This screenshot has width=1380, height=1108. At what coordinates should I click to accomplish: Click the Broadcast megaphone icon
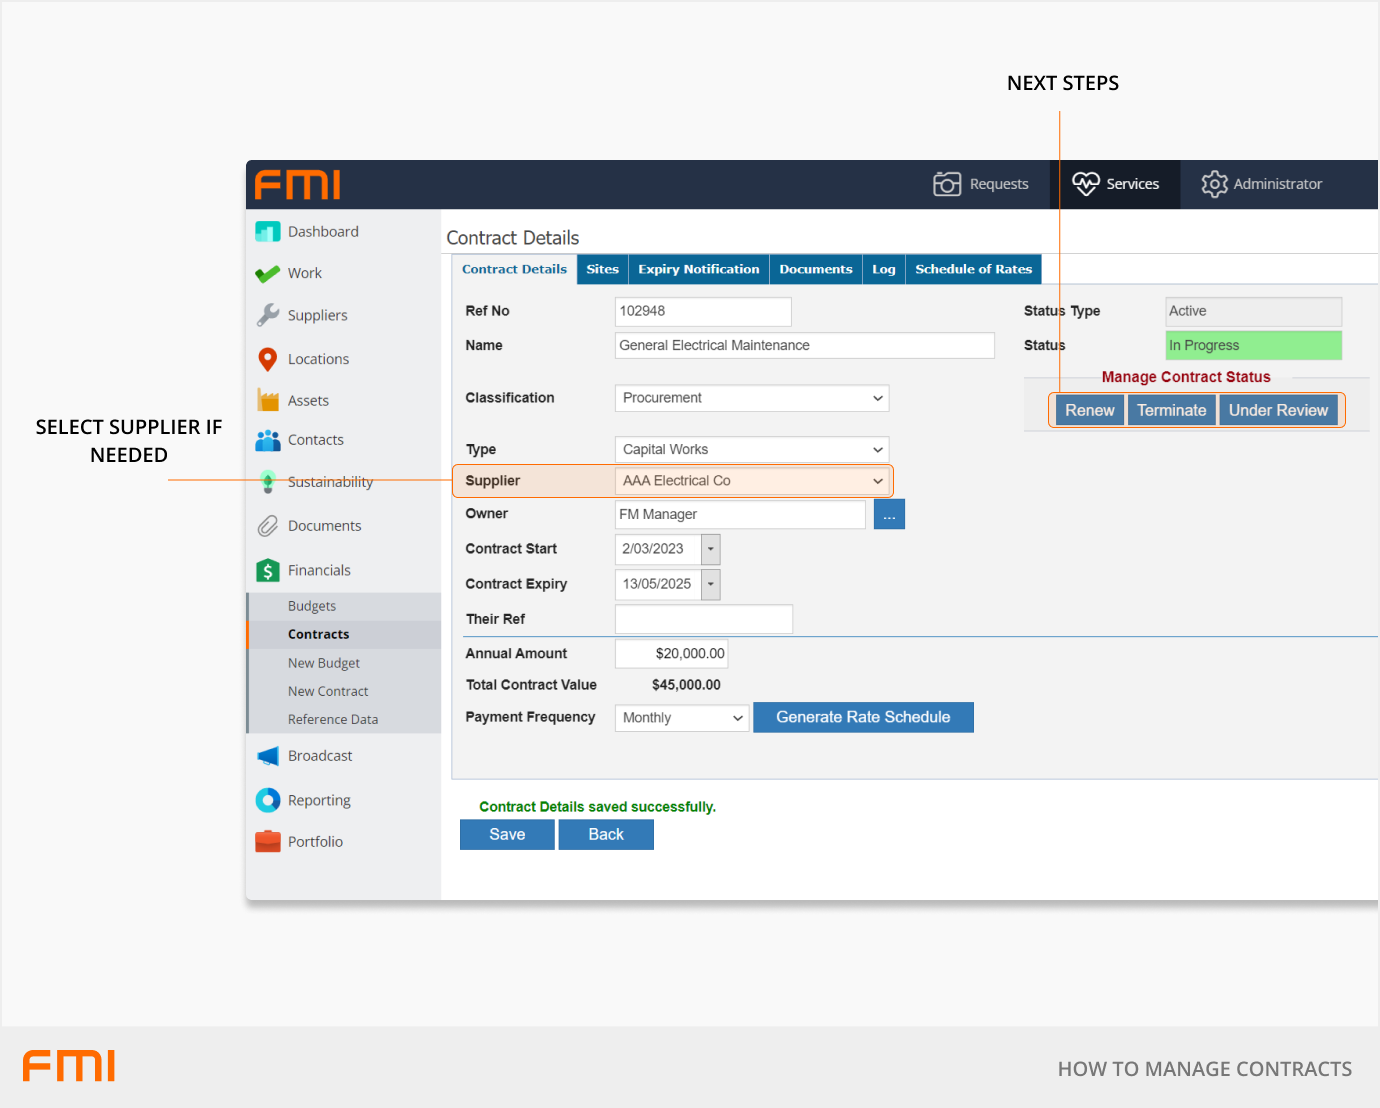268,756
